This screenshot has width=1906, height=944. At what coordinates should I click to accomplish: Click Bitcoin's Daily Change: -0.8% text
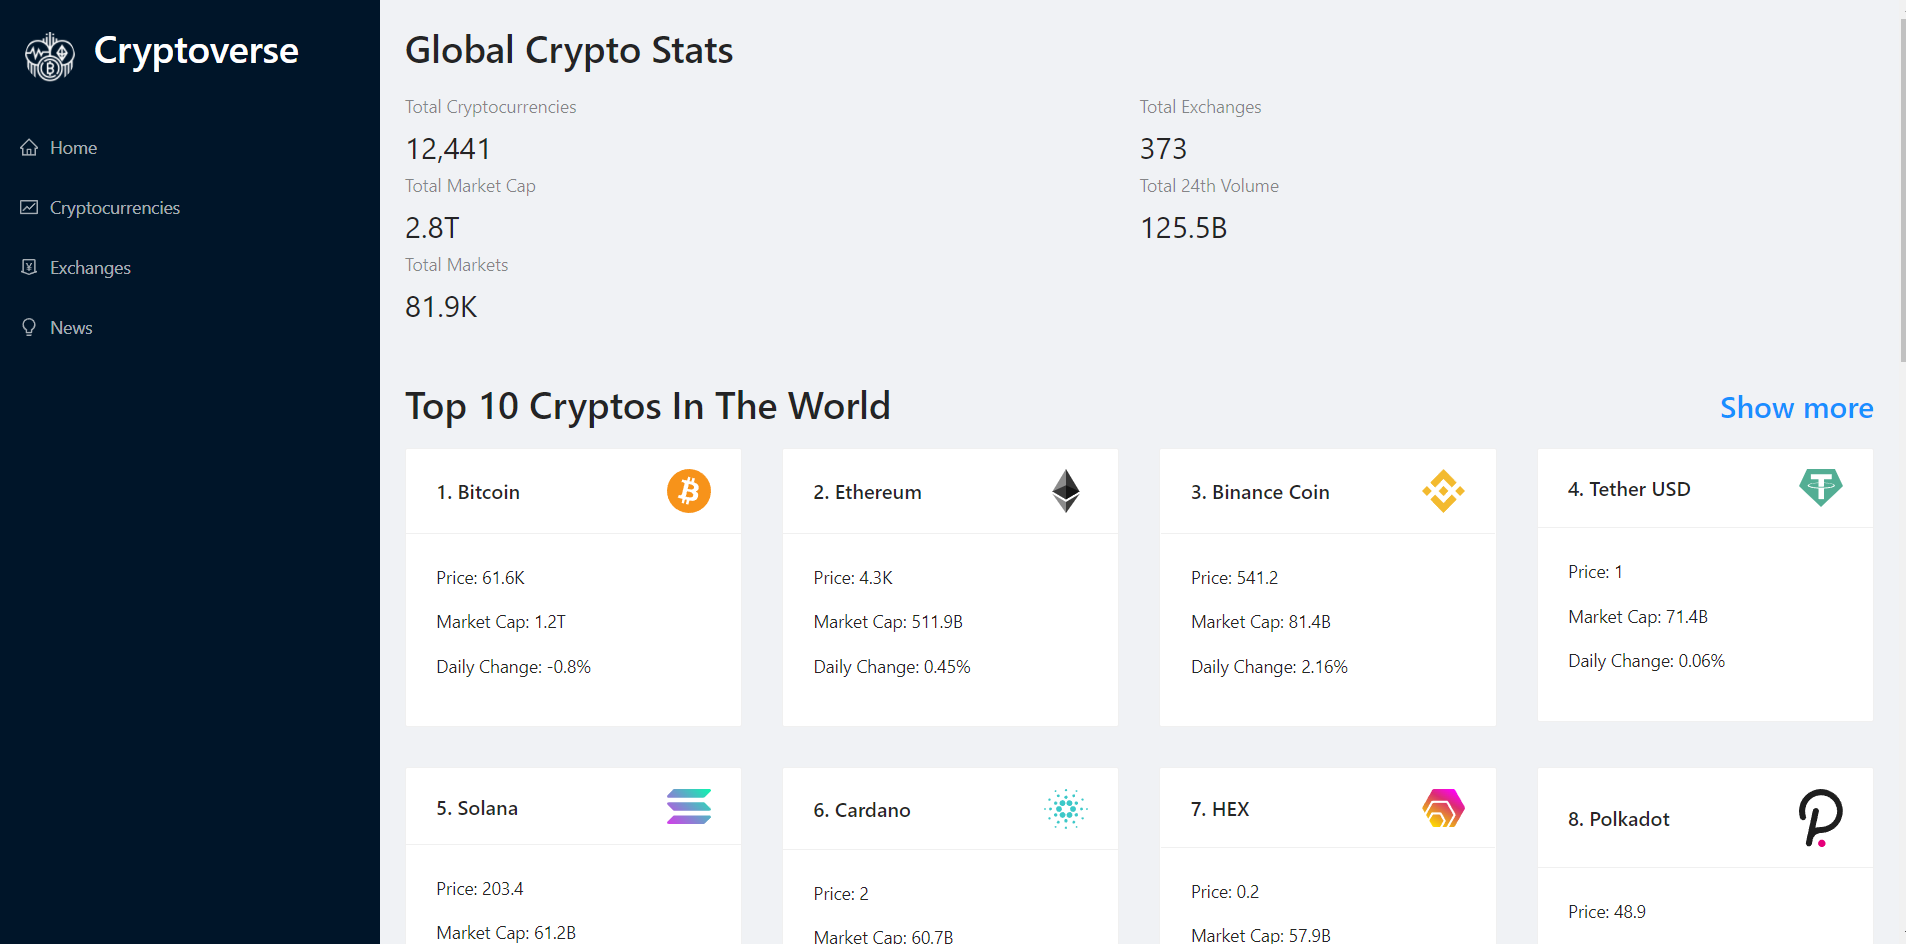[x=513, y=667]
